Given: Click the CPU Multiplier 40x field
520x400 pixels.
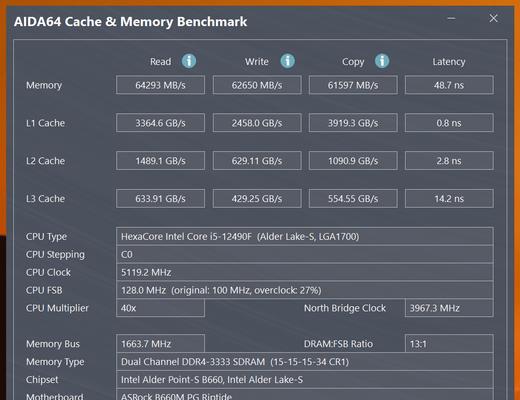Looking at the screenshot, I should (160, 308).
